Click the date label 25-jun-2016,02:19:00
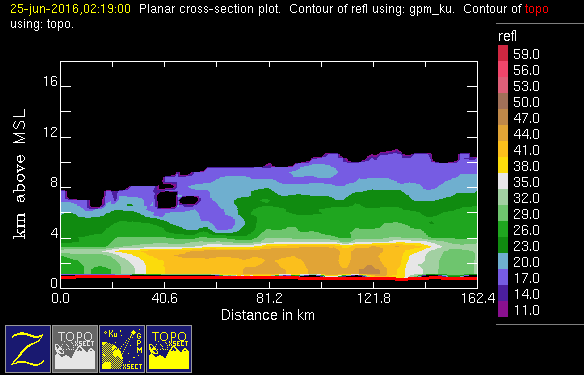Image resolution: width=584 pixels, height=375 pixels. 70,9
